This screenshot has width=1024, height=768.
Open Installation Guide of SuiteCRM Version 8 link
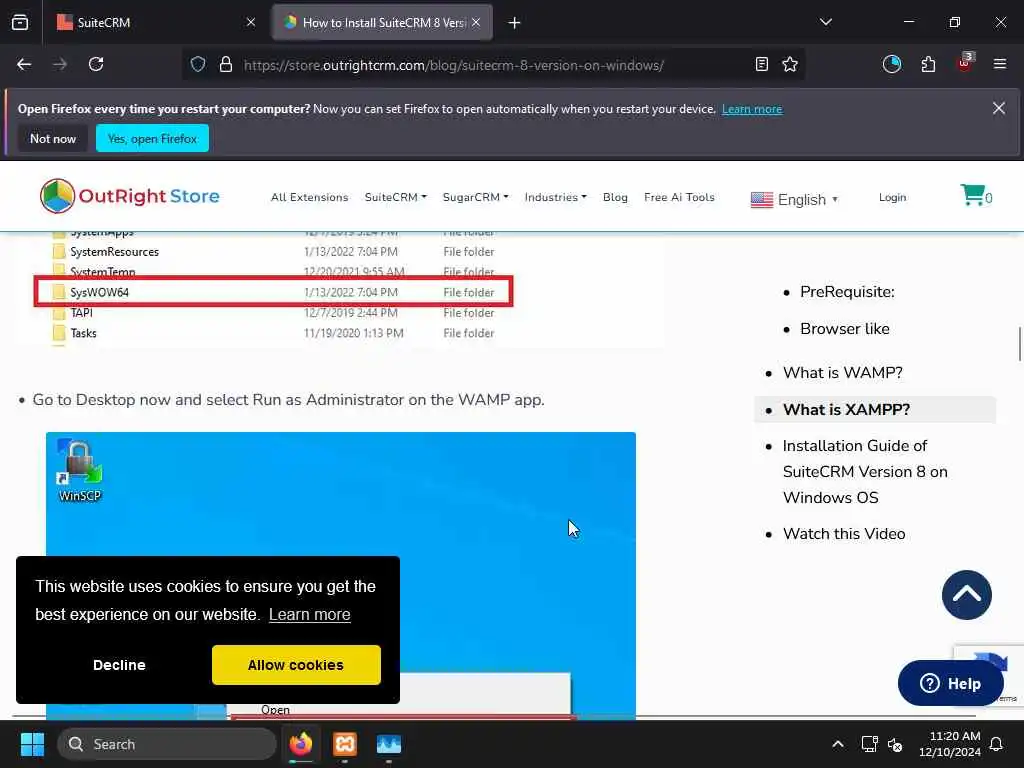(865, 472)
